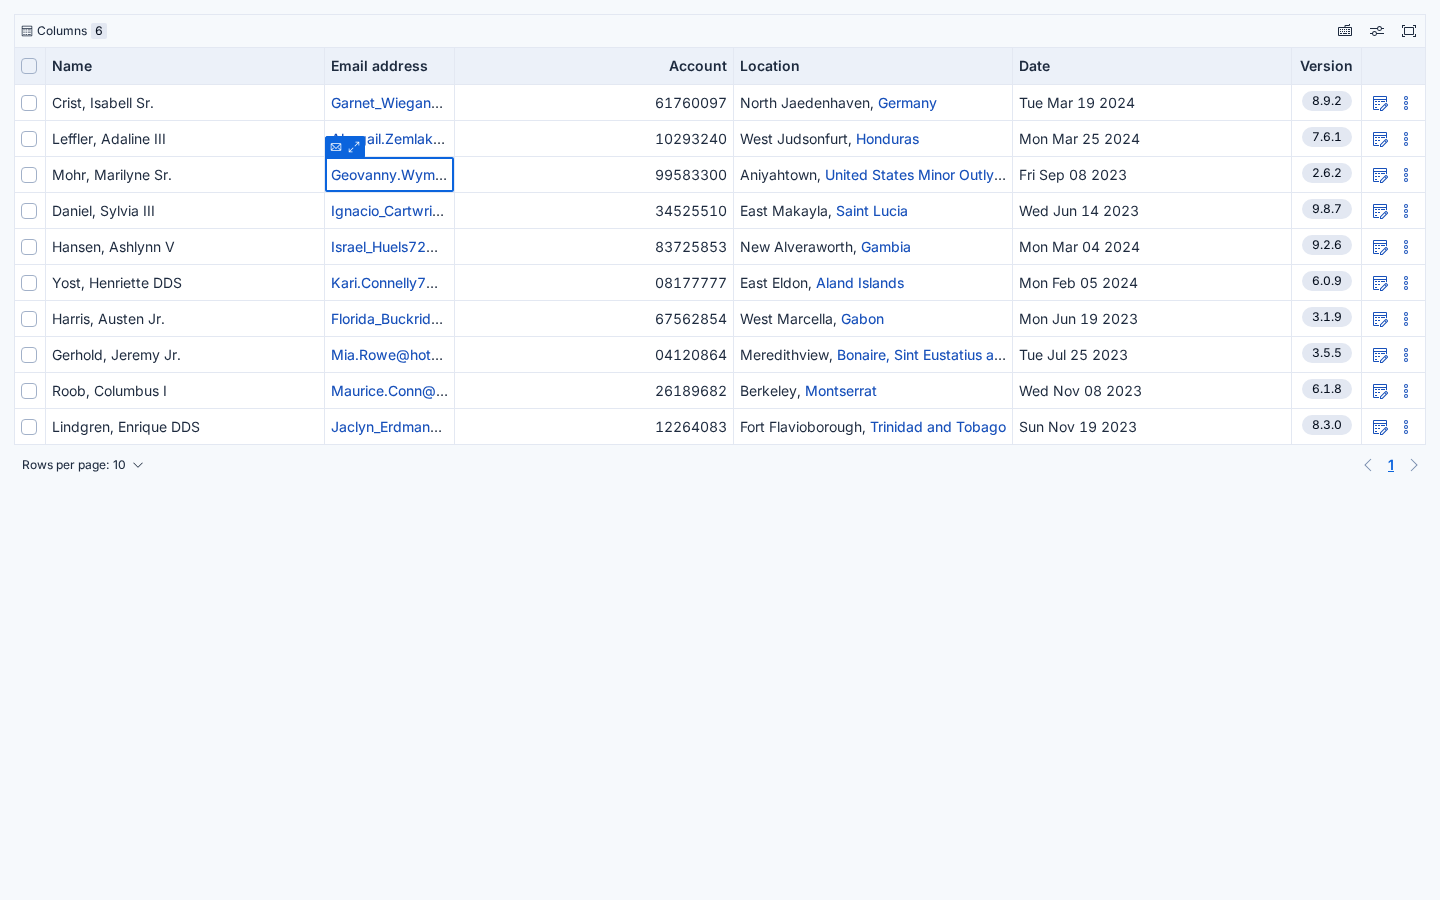Screen dimensions: 1440x900
Task: Edit row for Leffler, Adaline III
Action: (1380, 139)
